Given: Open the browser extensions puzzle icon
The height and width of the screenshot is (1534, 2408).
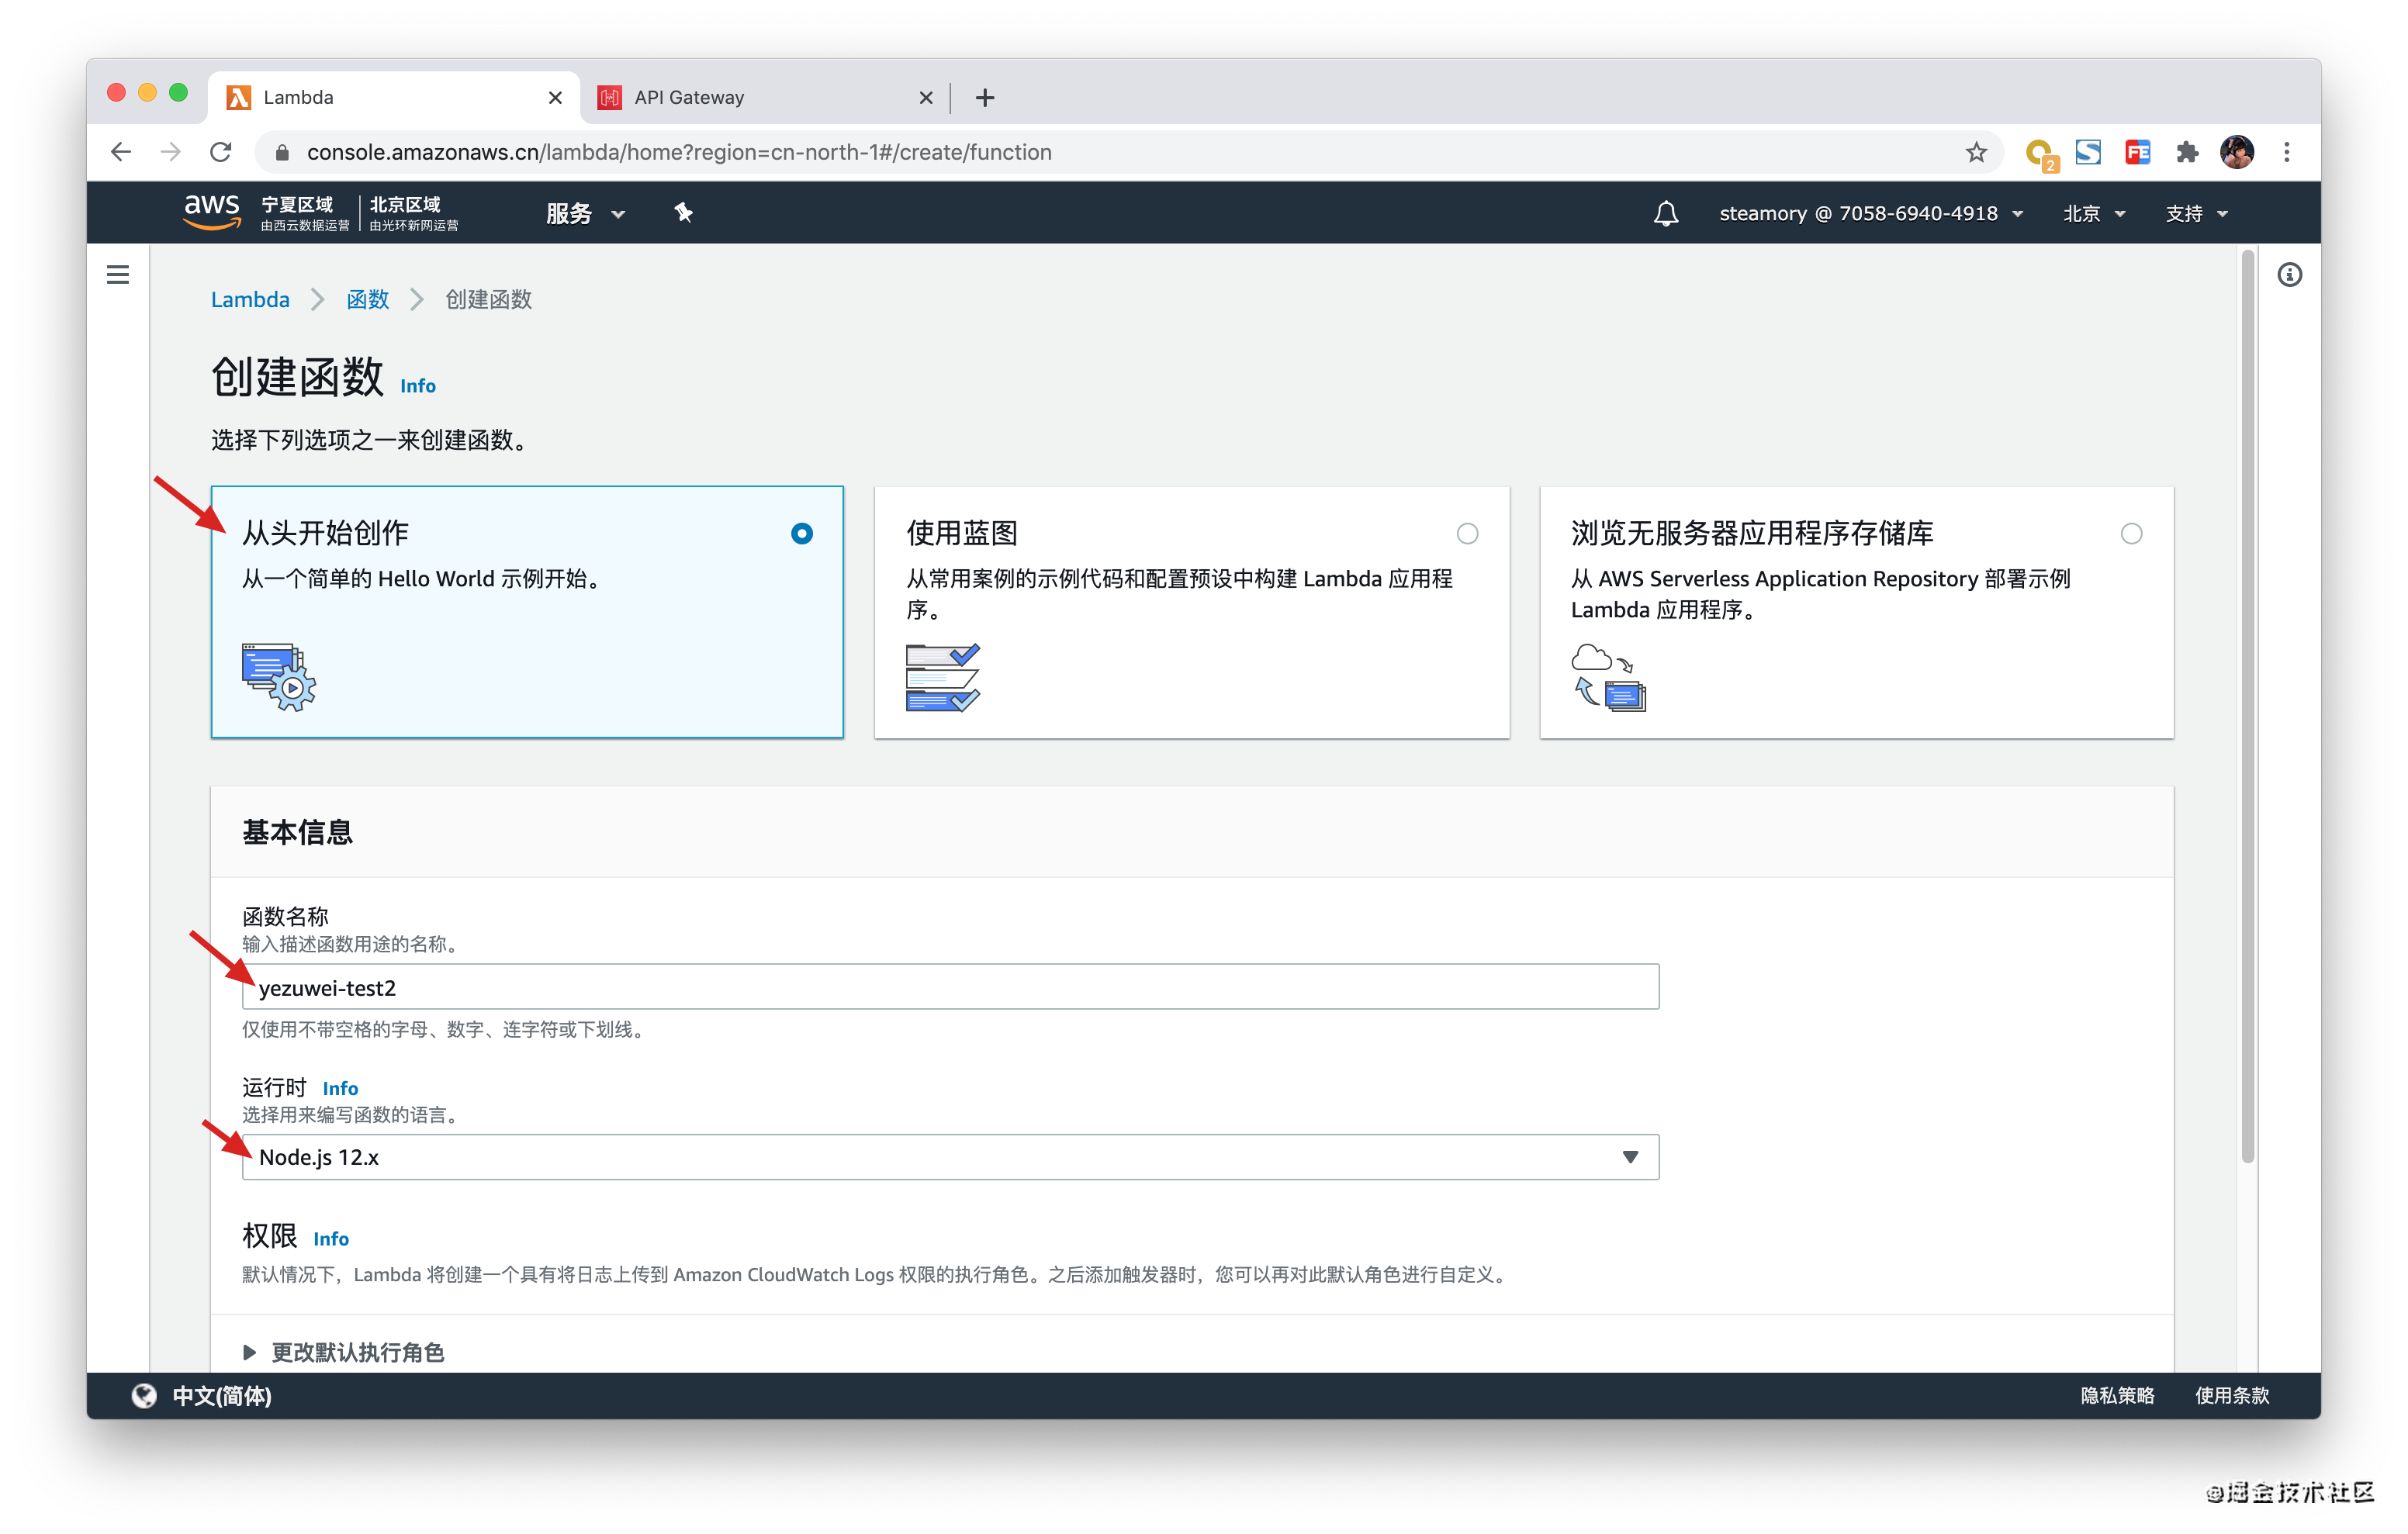Looking at the screenshot, I should (x=2187, y=152).
